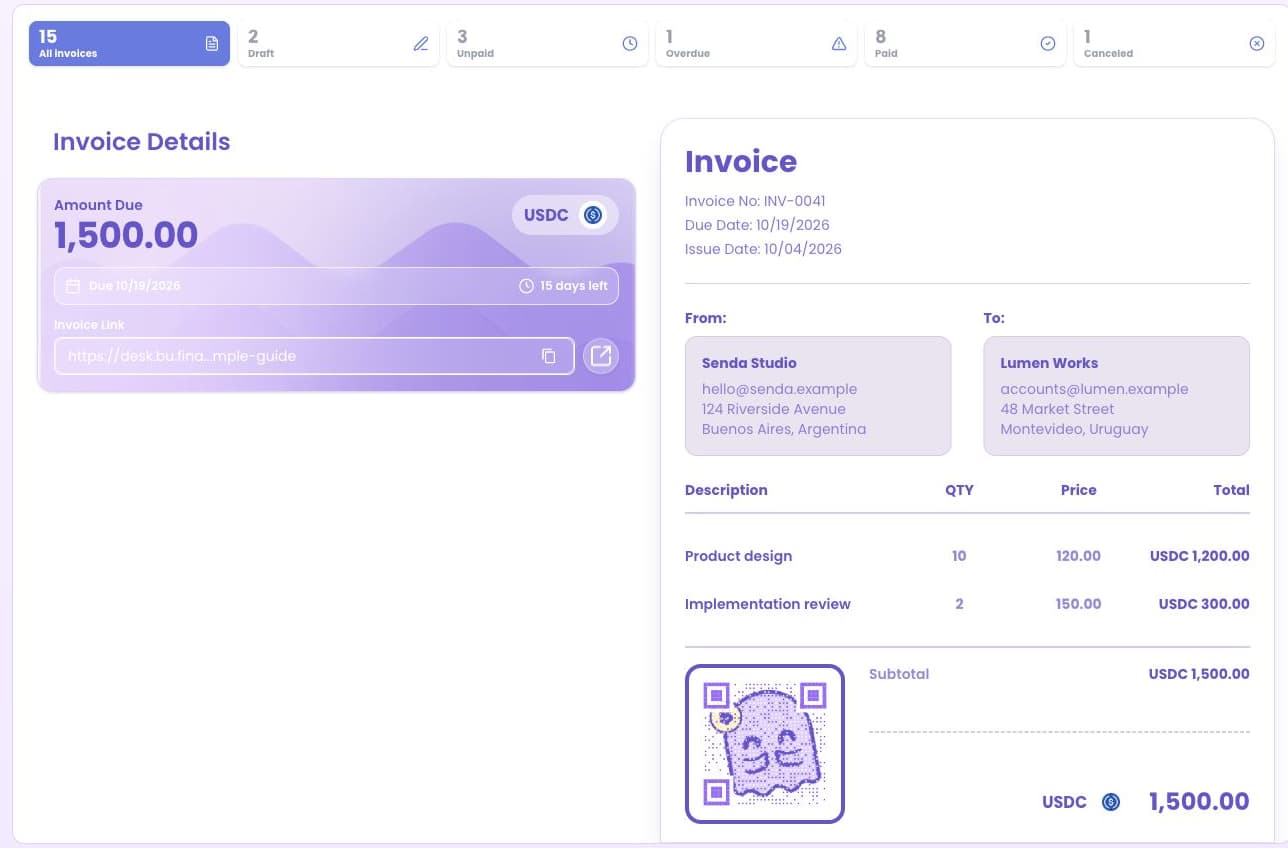Click the pencil icon on Draft tab
1288x848 pixels.
[x=421, y=44]
